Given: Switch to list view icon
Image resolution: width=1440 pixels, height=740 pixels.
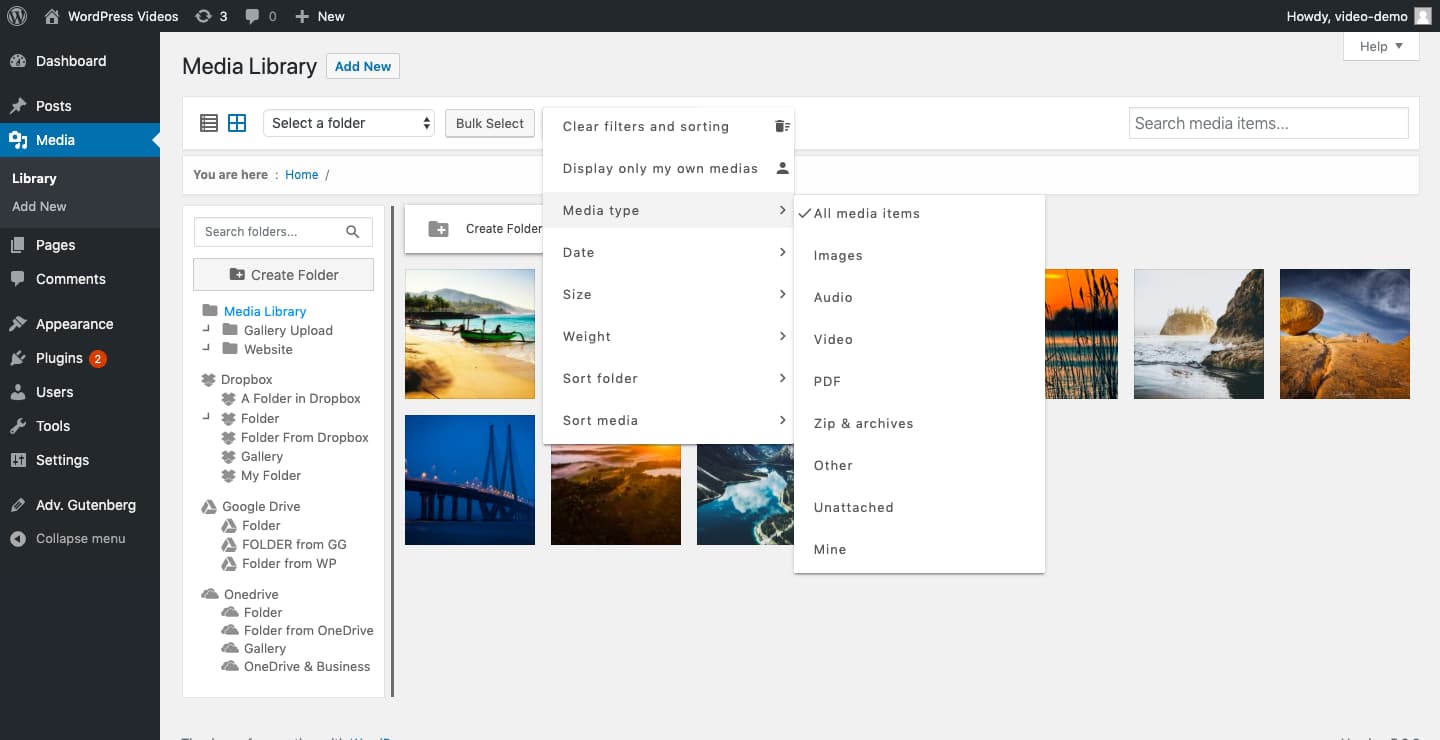Looking at the screenshot, I should (x=209, y=123).
